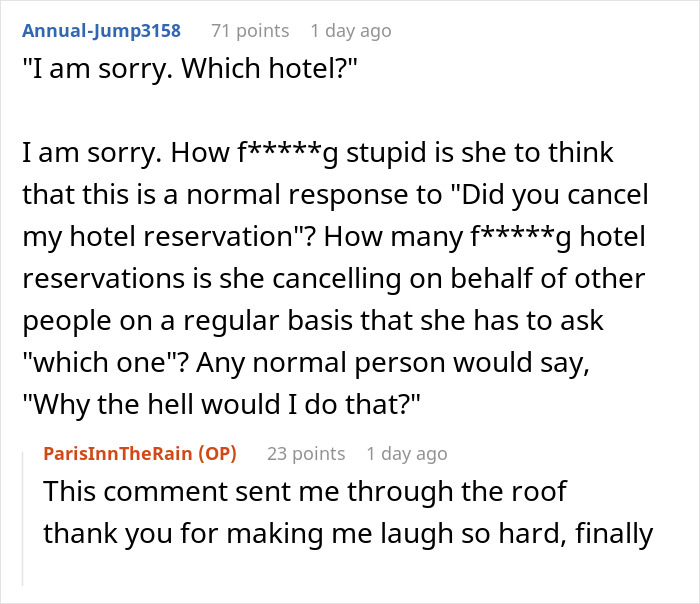Click the "(OP)" label after ParisInnTheRain
Image resolution: width=700 pixels, height=604 pixels.
(220, 453)
